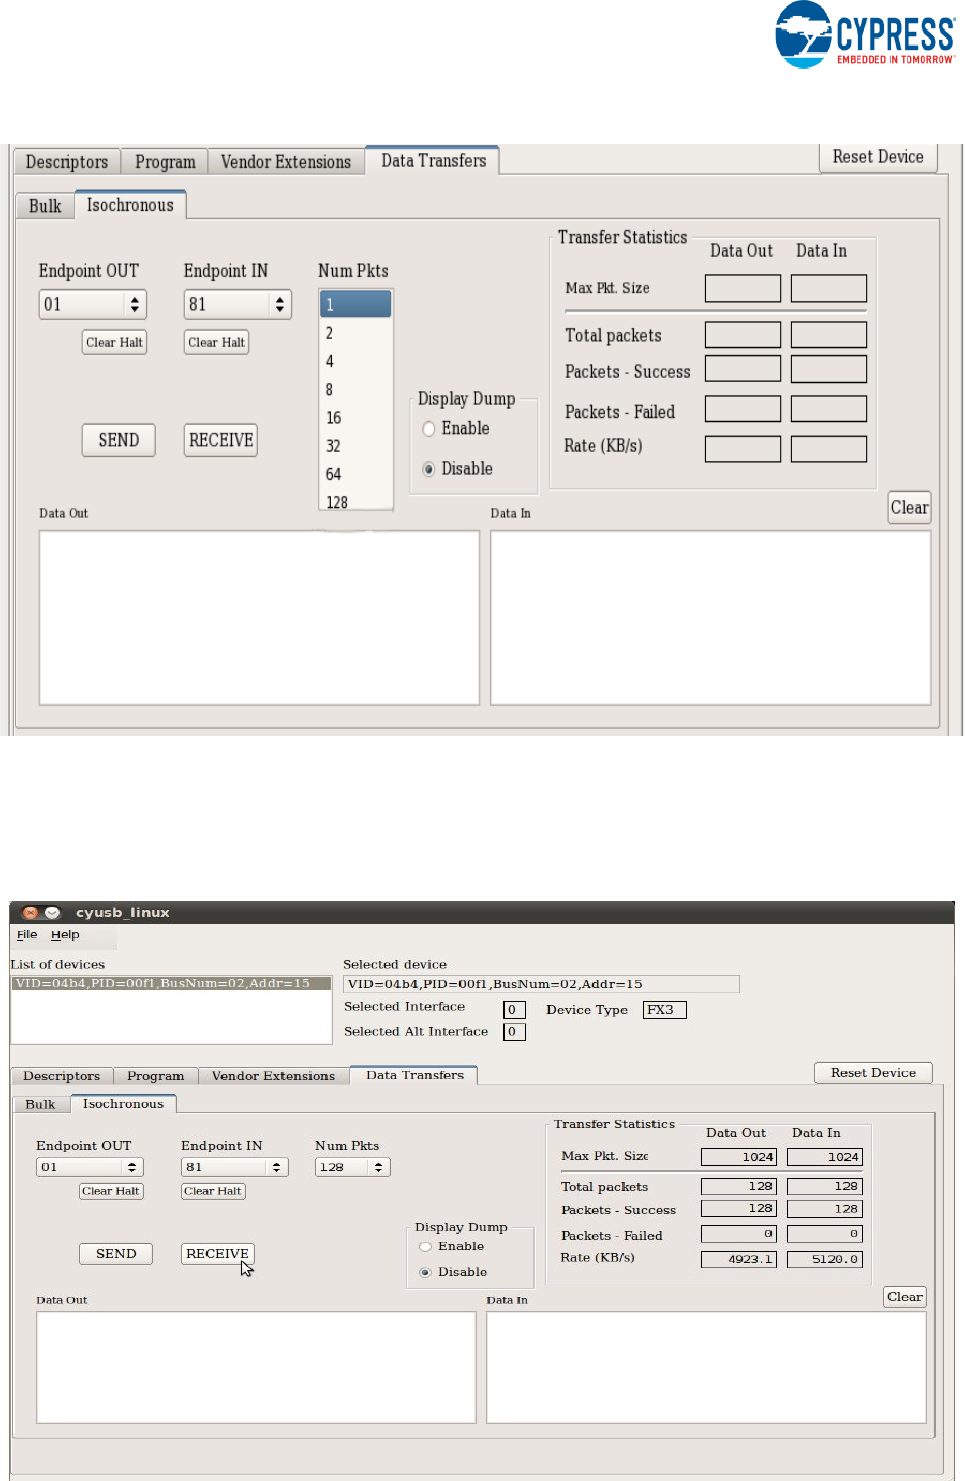Switch to Bulk sub-tab in upper panel
Viewport: 965px width, 1481px height.
(x=45, y=206)
